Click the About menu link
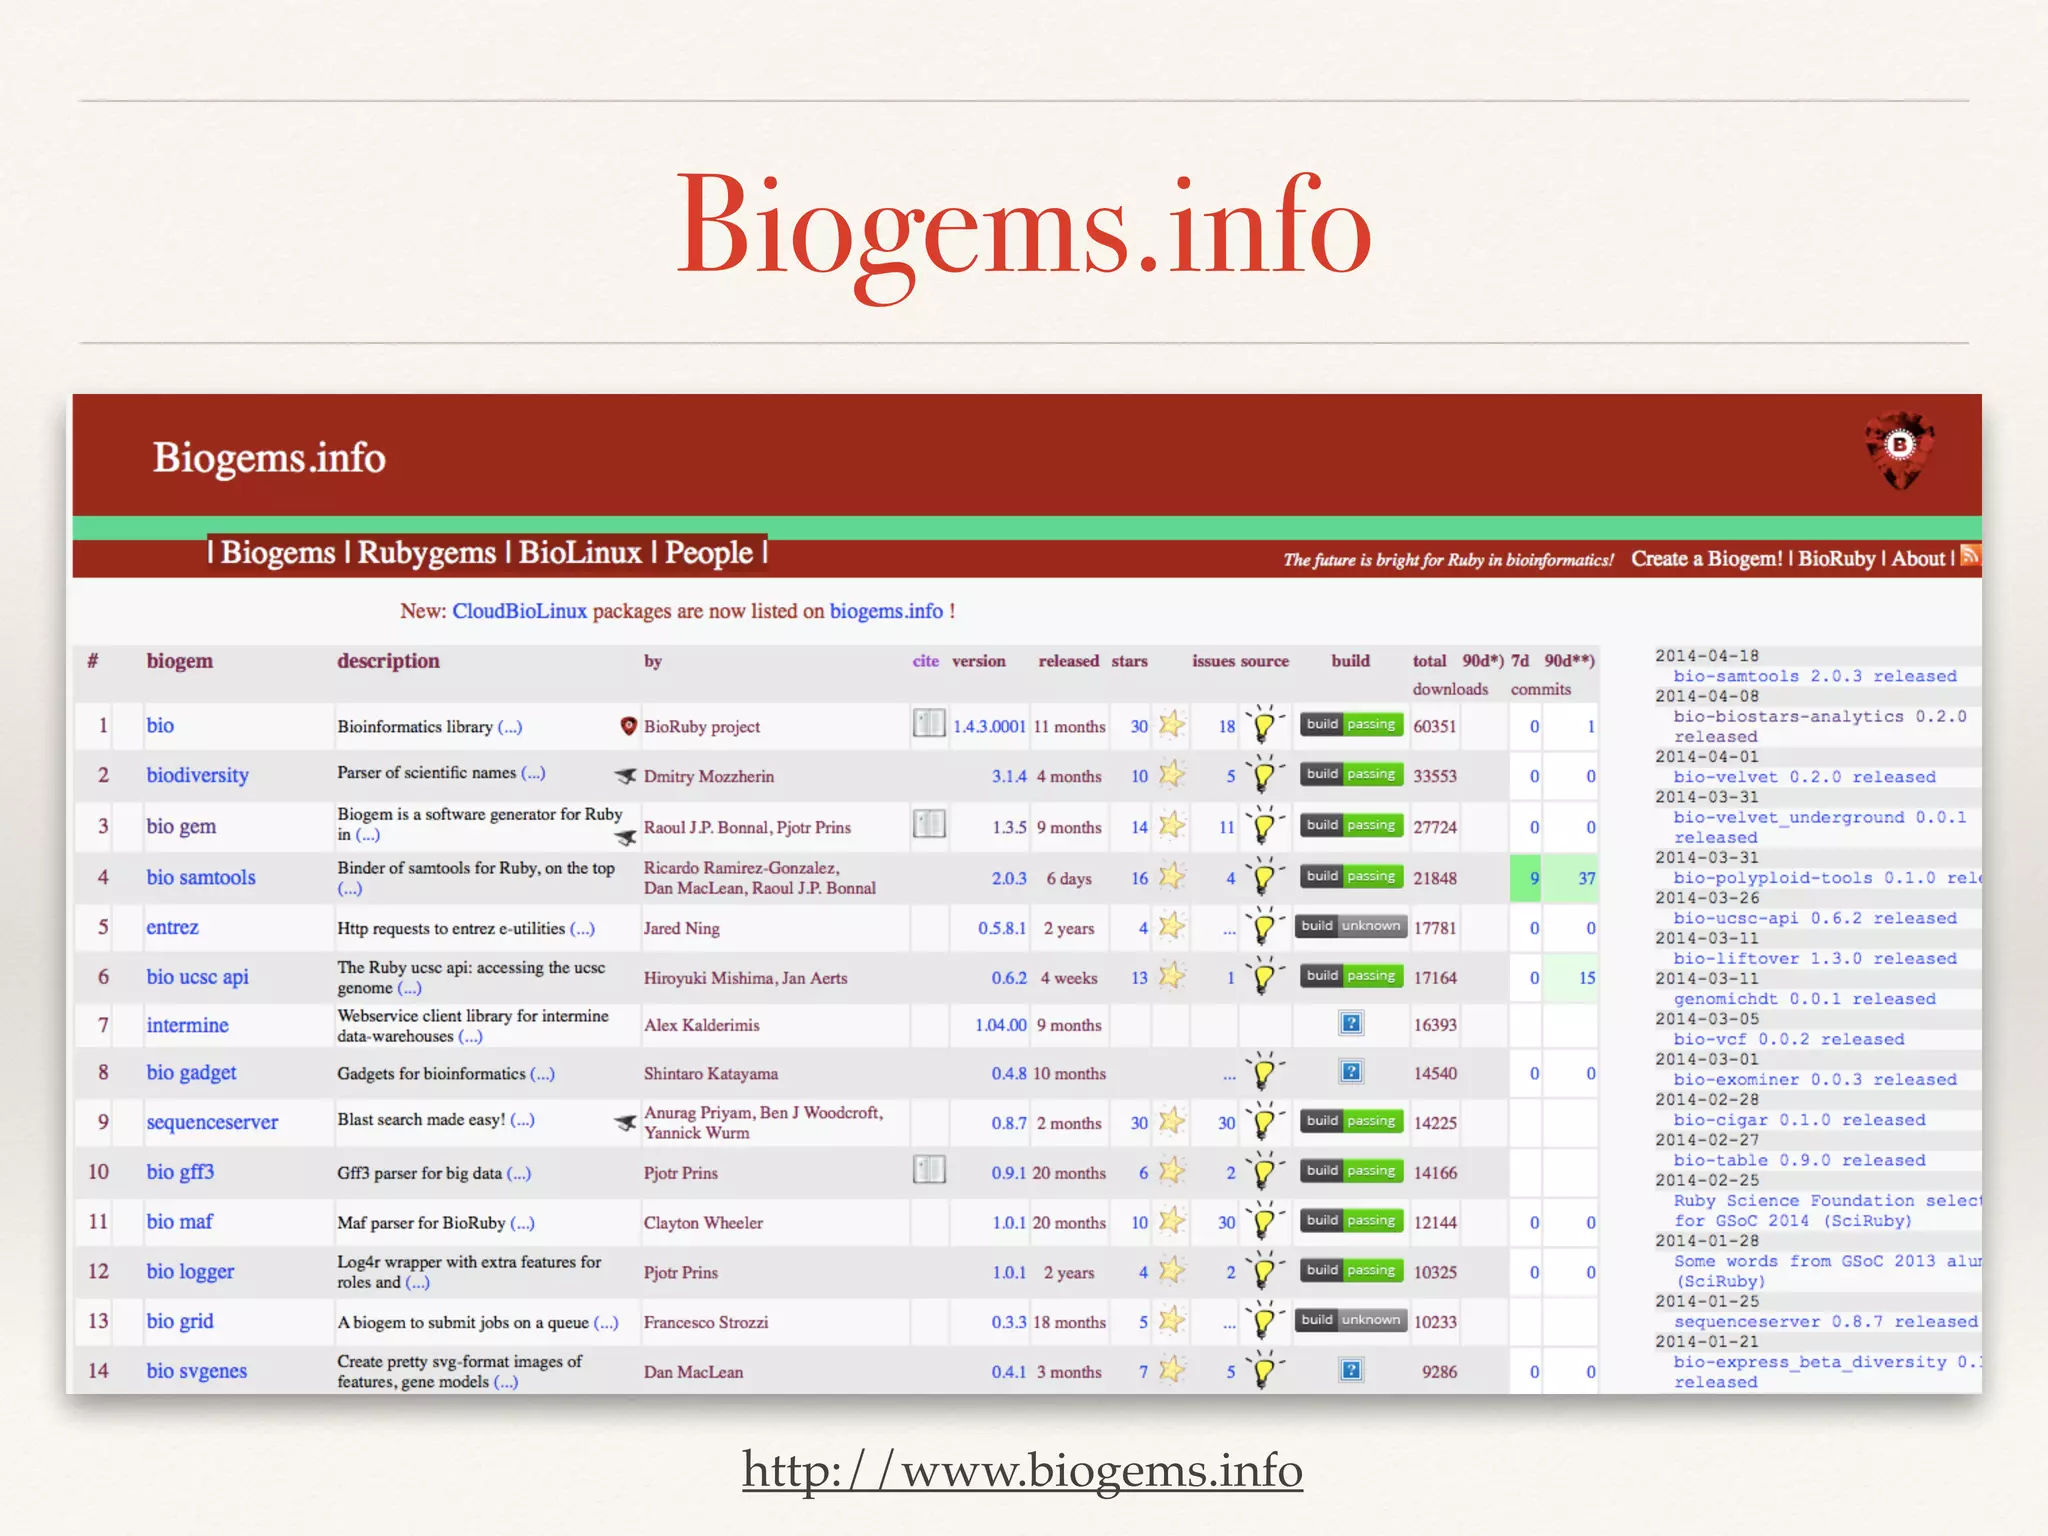This screenshot has width=2048, height=1536. (x=1918, y=559)
